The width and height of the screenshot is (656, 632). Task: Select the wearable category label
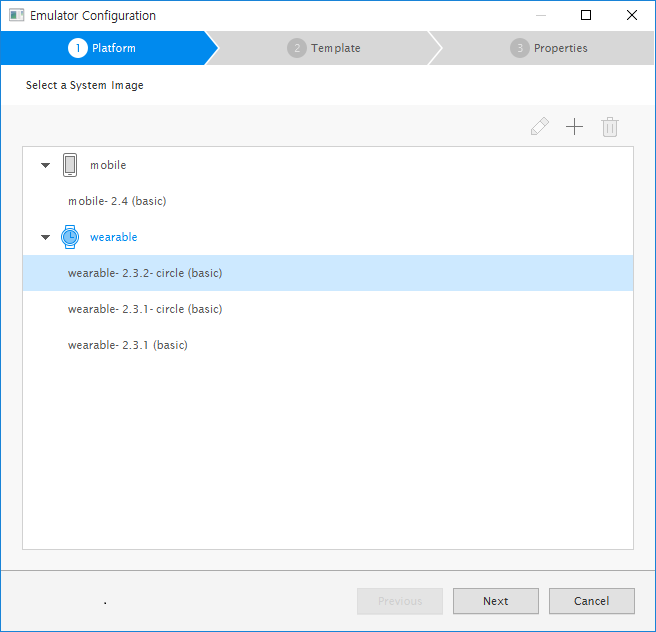(114, 237)
